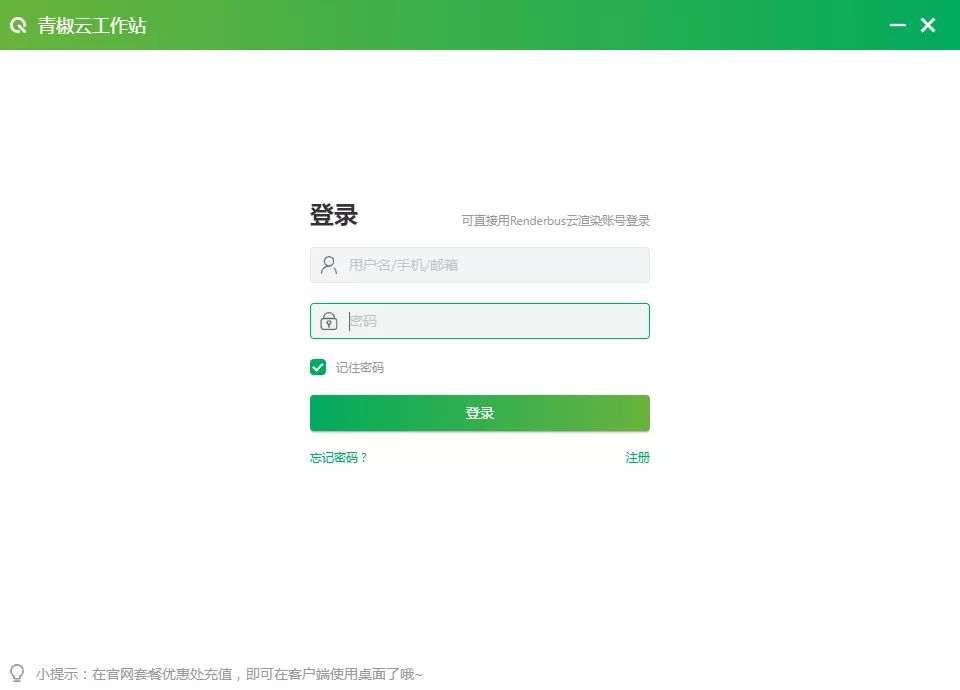Click the 记住密码 label text

[x=359, y=367]
